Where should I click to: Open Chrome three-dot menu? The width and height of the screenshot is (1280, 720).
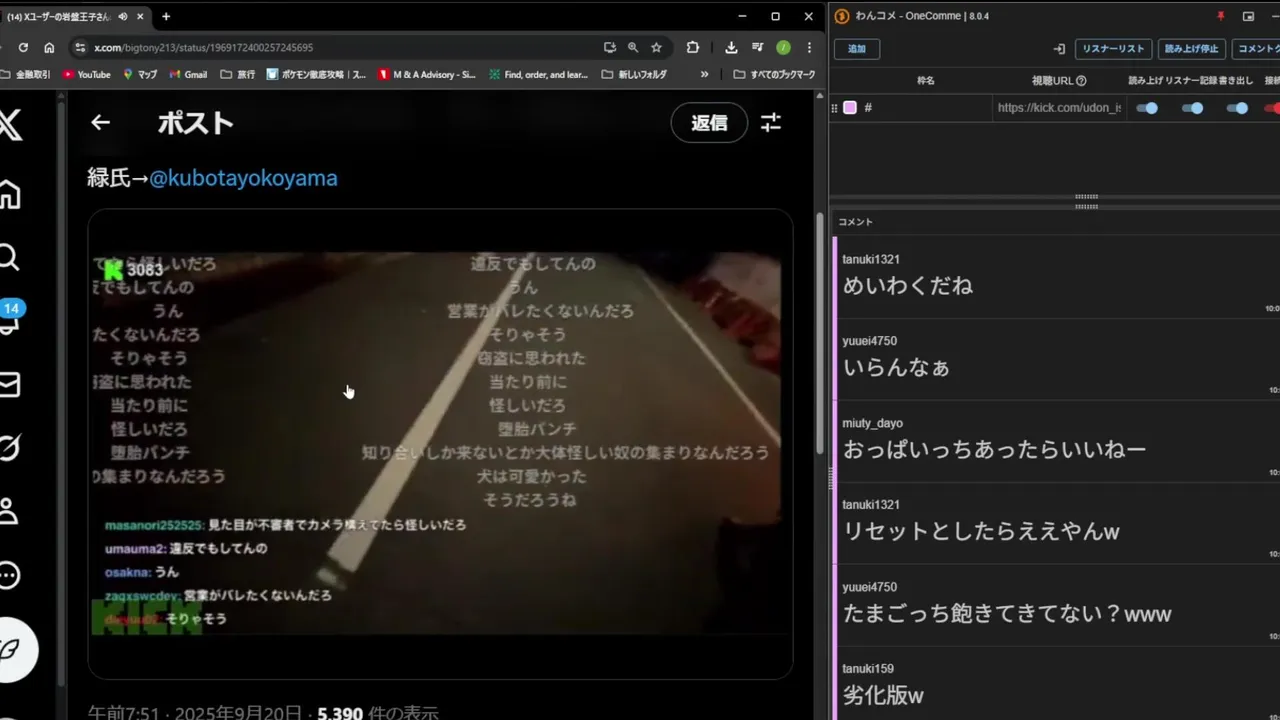[809, 47]
